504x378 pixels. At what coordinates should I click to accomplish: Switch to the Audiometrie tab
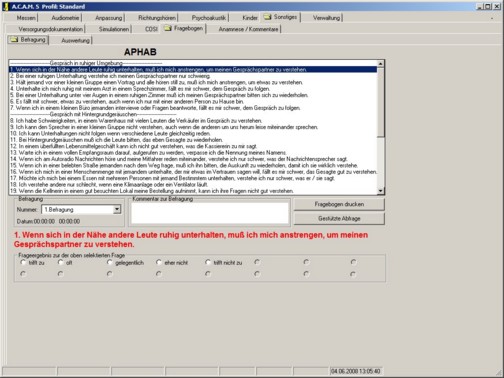pos(65,18)
